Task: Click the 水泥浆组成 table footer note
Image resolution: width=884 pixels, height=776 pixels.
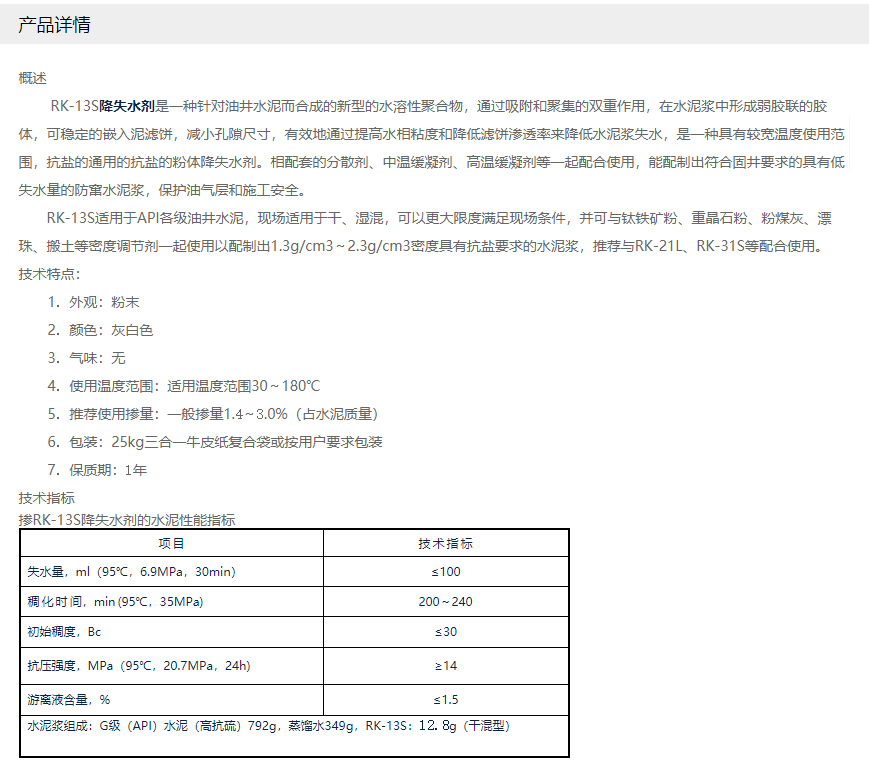Action: tap(269, 727)
